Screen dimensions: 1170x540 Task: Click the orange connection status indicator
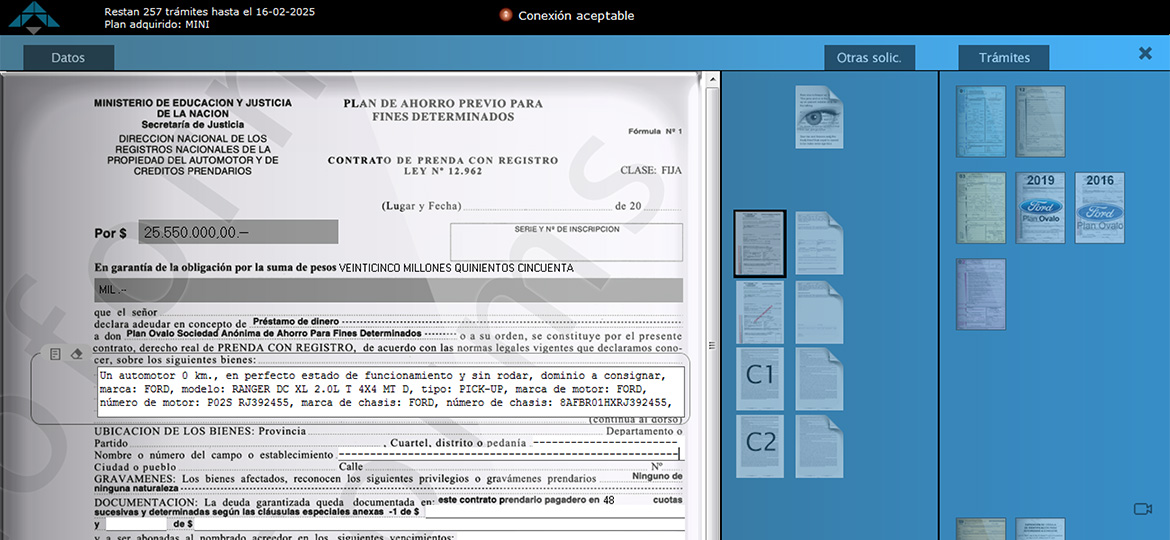click(x=505, y=15)
